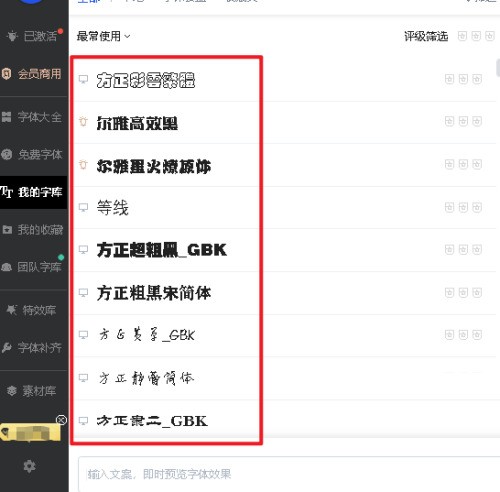The width and height of the screenshot is (500, 492).
Task: Set third rating star on 方正彩云繁體 row
Action: tap(477, 79)
